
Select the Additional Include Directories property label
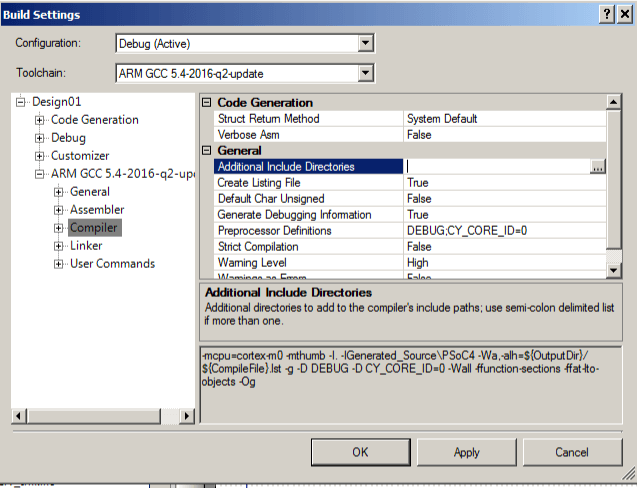(x=308, y=167)
